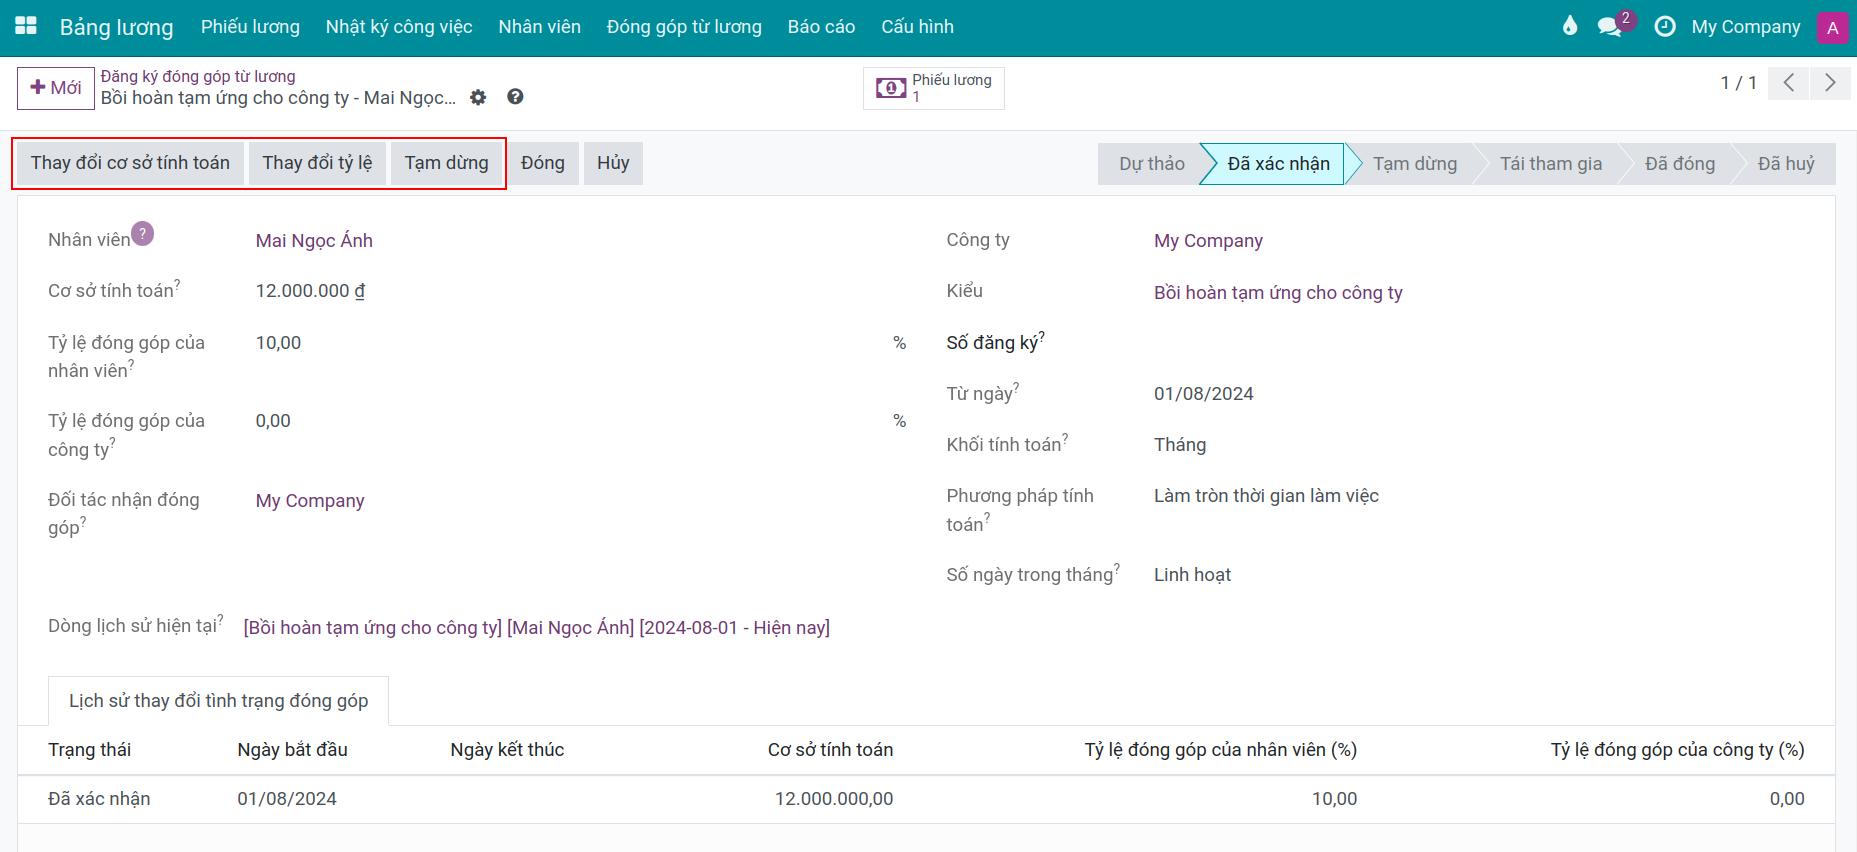Click the Tạm dừng action button
This screenshot has height=852, width=1857.
447,163
